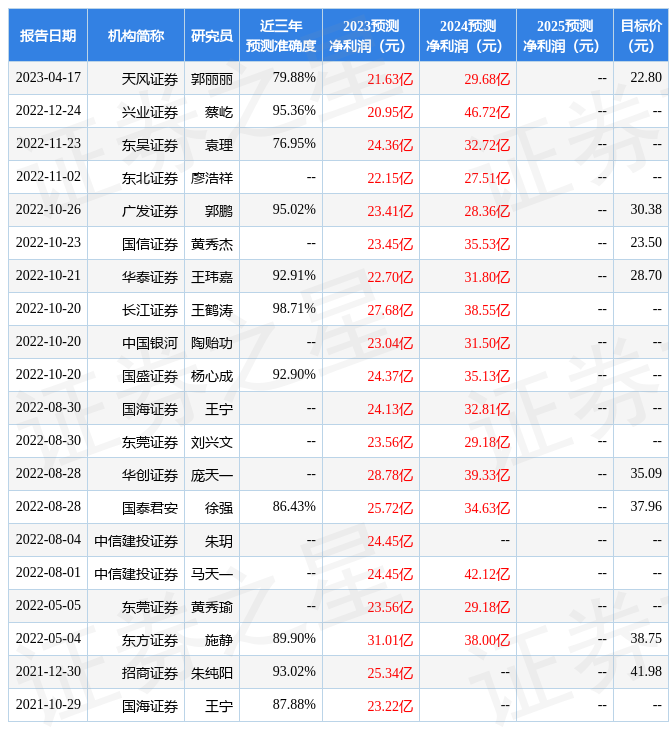Screen dimensions: 669x730
Task: Click target price 22.80
Action: pyautogui.click(x=646, y=77)
